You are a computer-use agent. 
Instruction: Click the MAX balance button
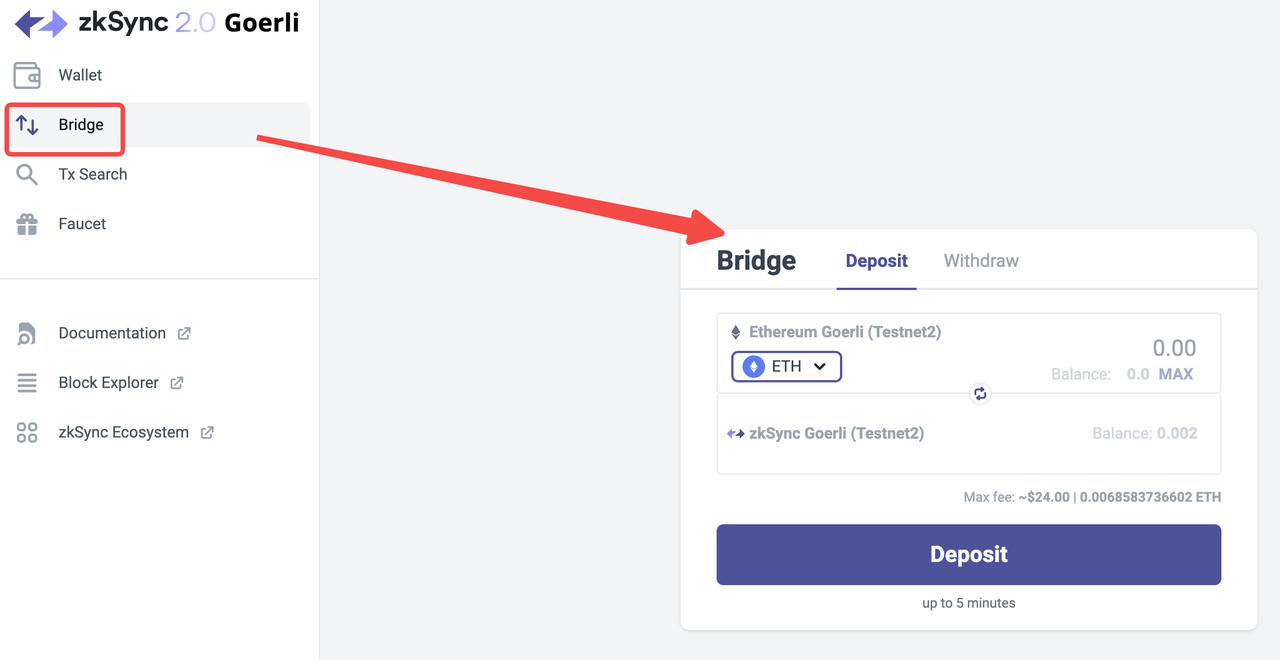pyautogui.click(x=1175, y=374)
